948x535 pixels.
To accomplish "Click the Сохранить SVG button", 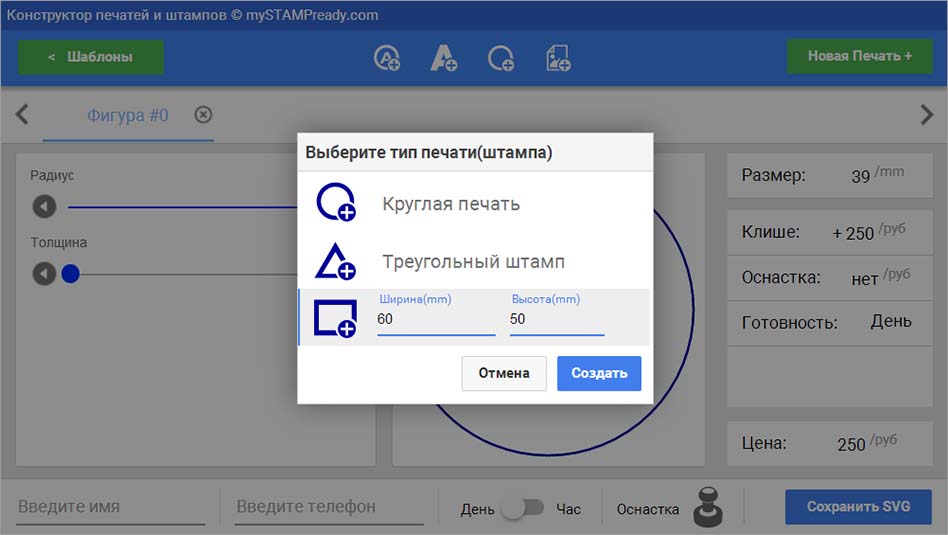I will [x=859, y=507].
